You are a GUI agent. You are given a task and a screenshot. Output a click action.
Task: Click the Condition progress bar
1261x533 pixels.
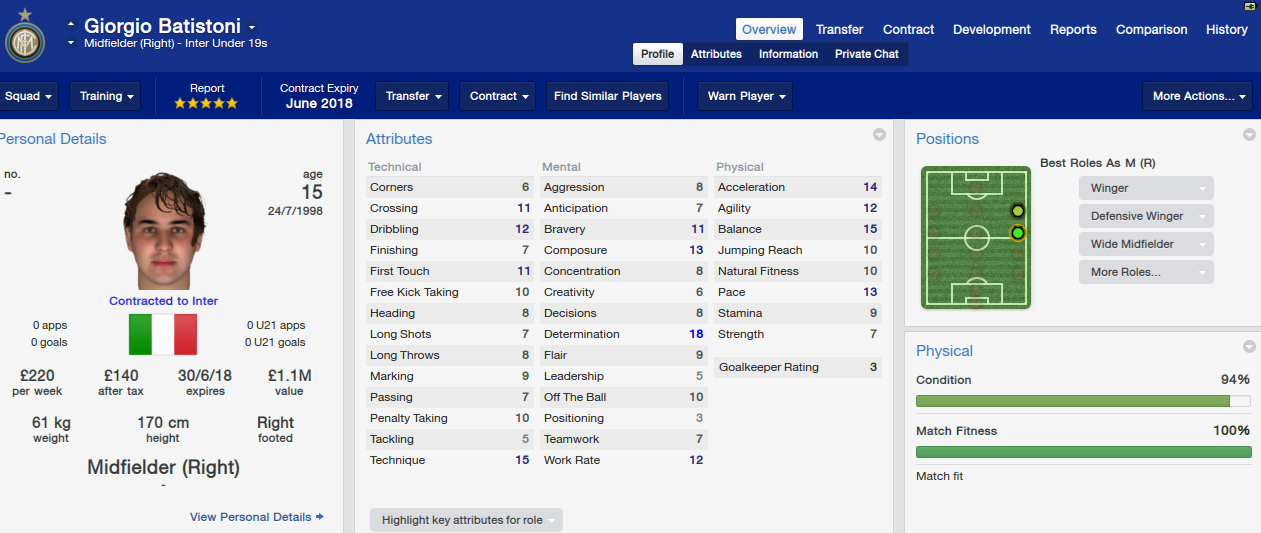1083,401
